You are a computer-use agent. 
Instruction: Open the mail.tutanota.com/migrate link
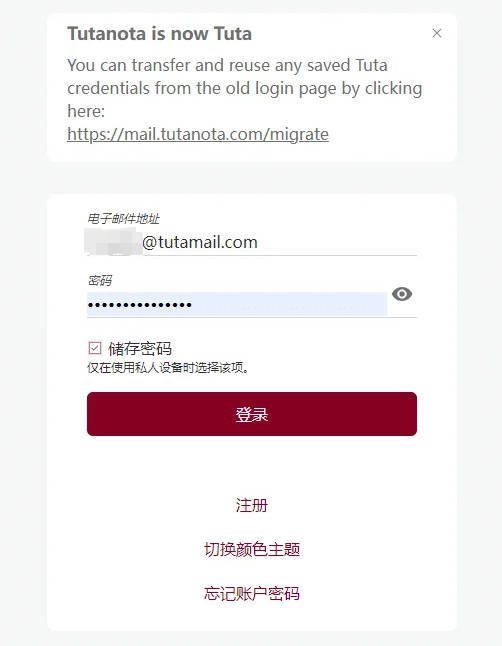pos(198,134)
